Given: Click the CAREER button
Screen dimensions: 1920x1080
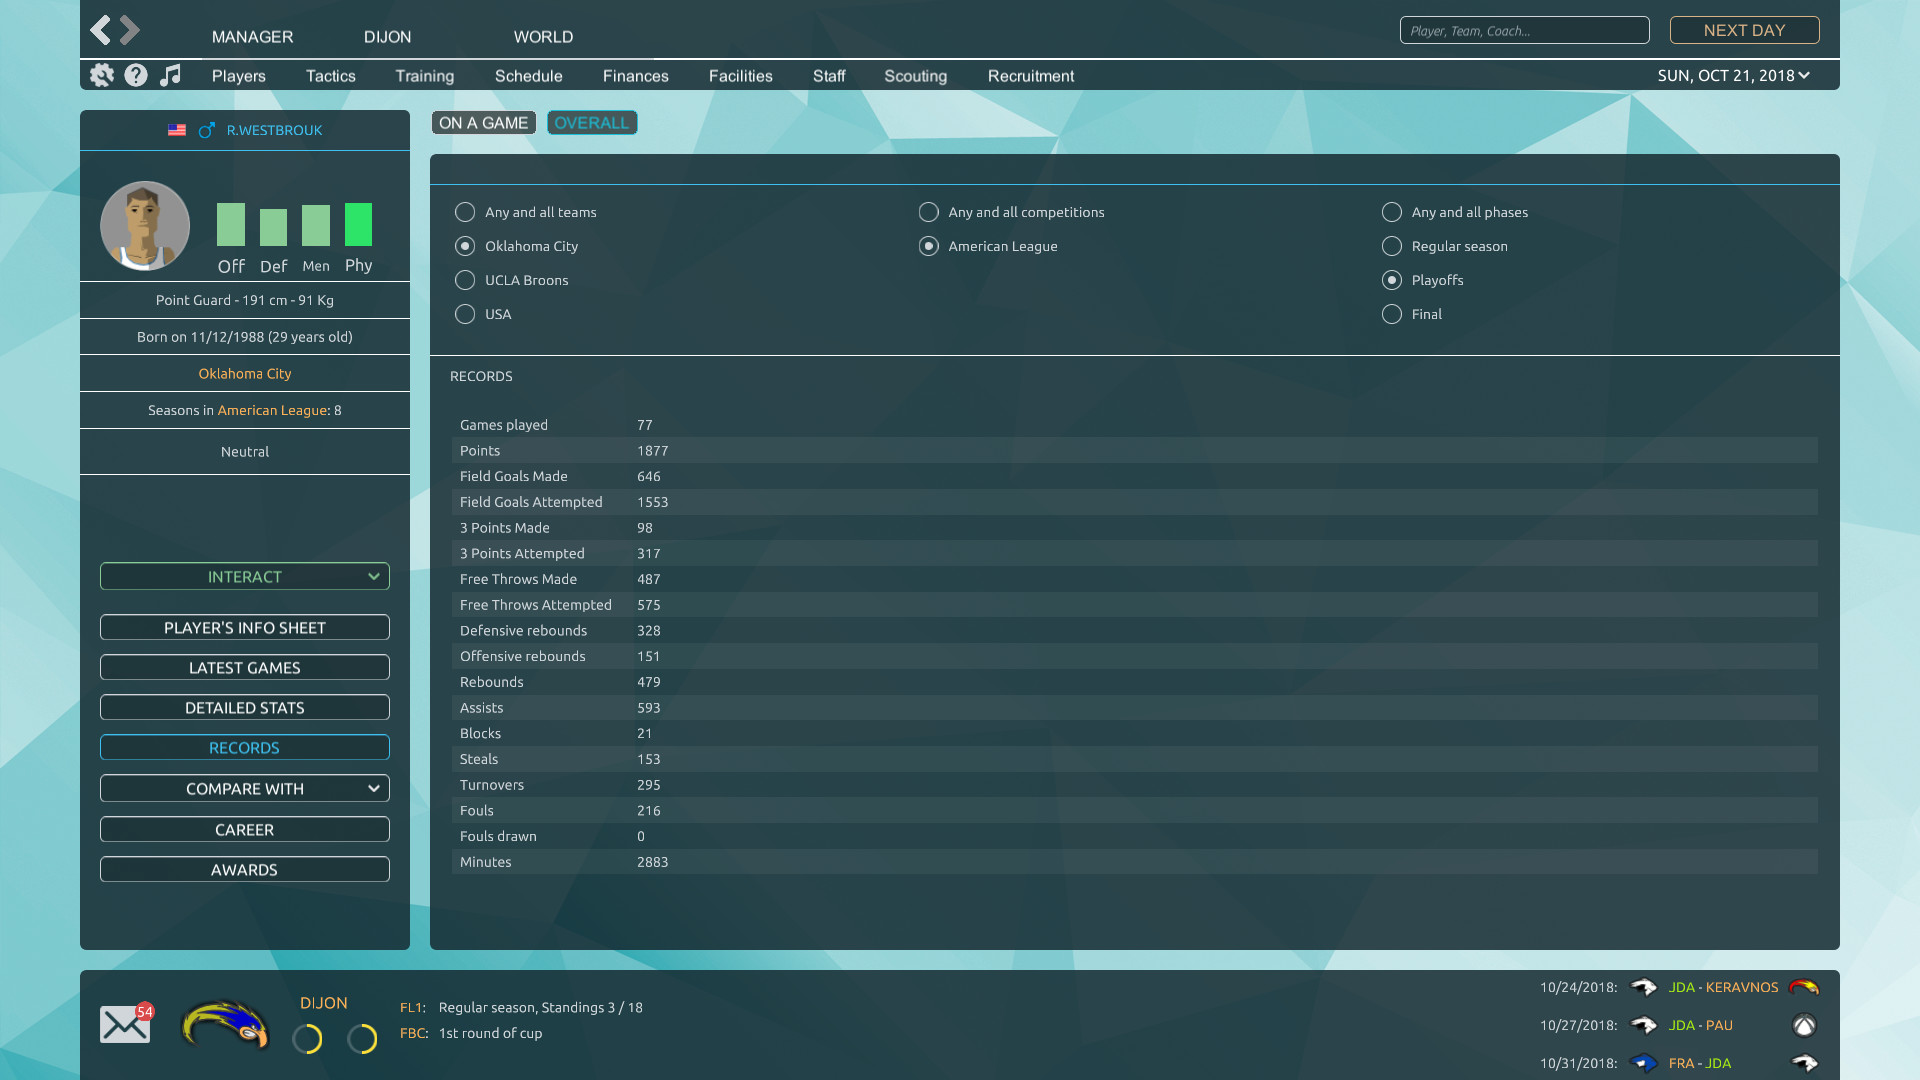Looking at the screenshot, I should [x=244, y=829].
